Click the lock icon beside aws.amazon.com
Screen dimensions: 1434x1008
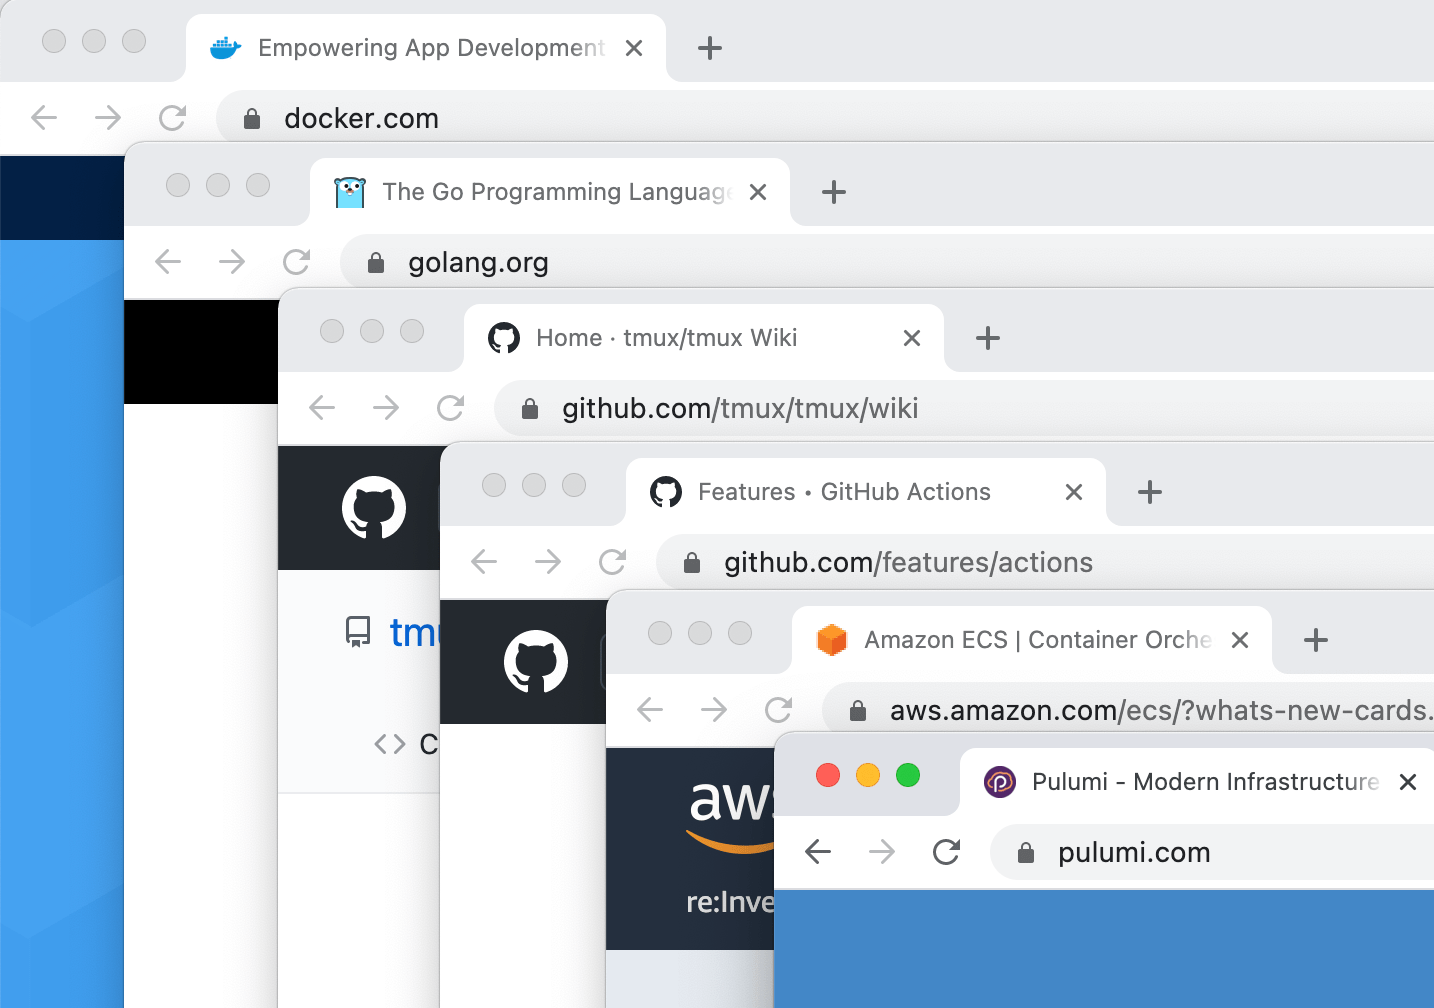[x=858, y=711]
